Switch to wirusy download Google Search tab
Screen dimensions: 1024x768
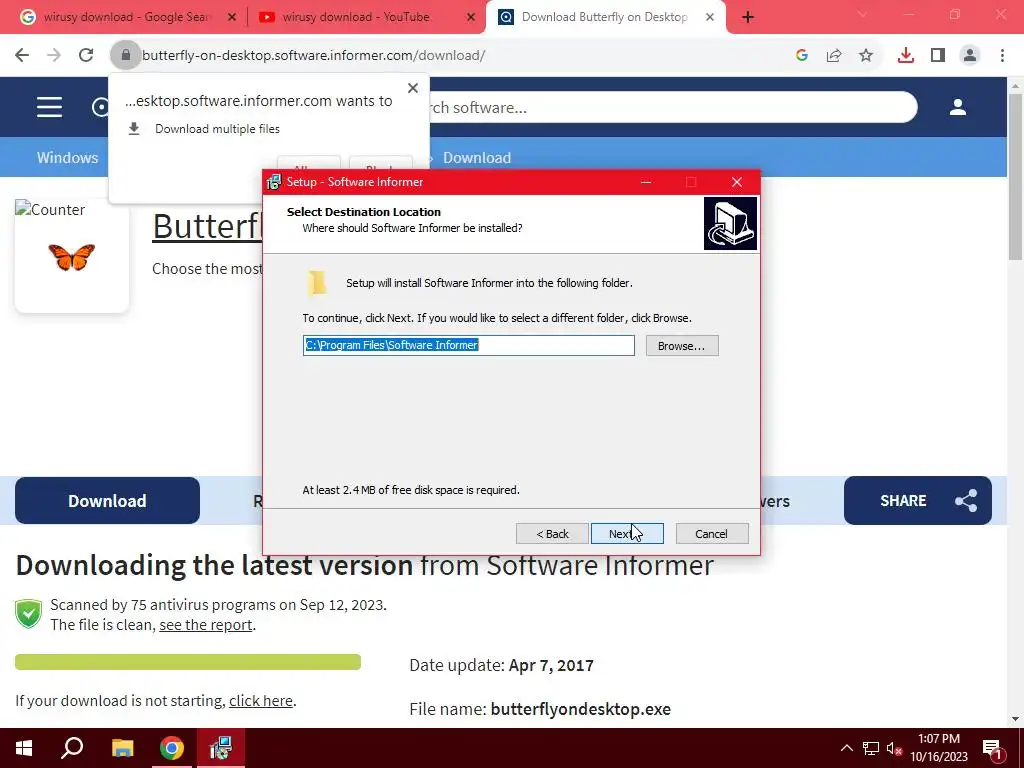pyautogui.click(x=125, y=17)
